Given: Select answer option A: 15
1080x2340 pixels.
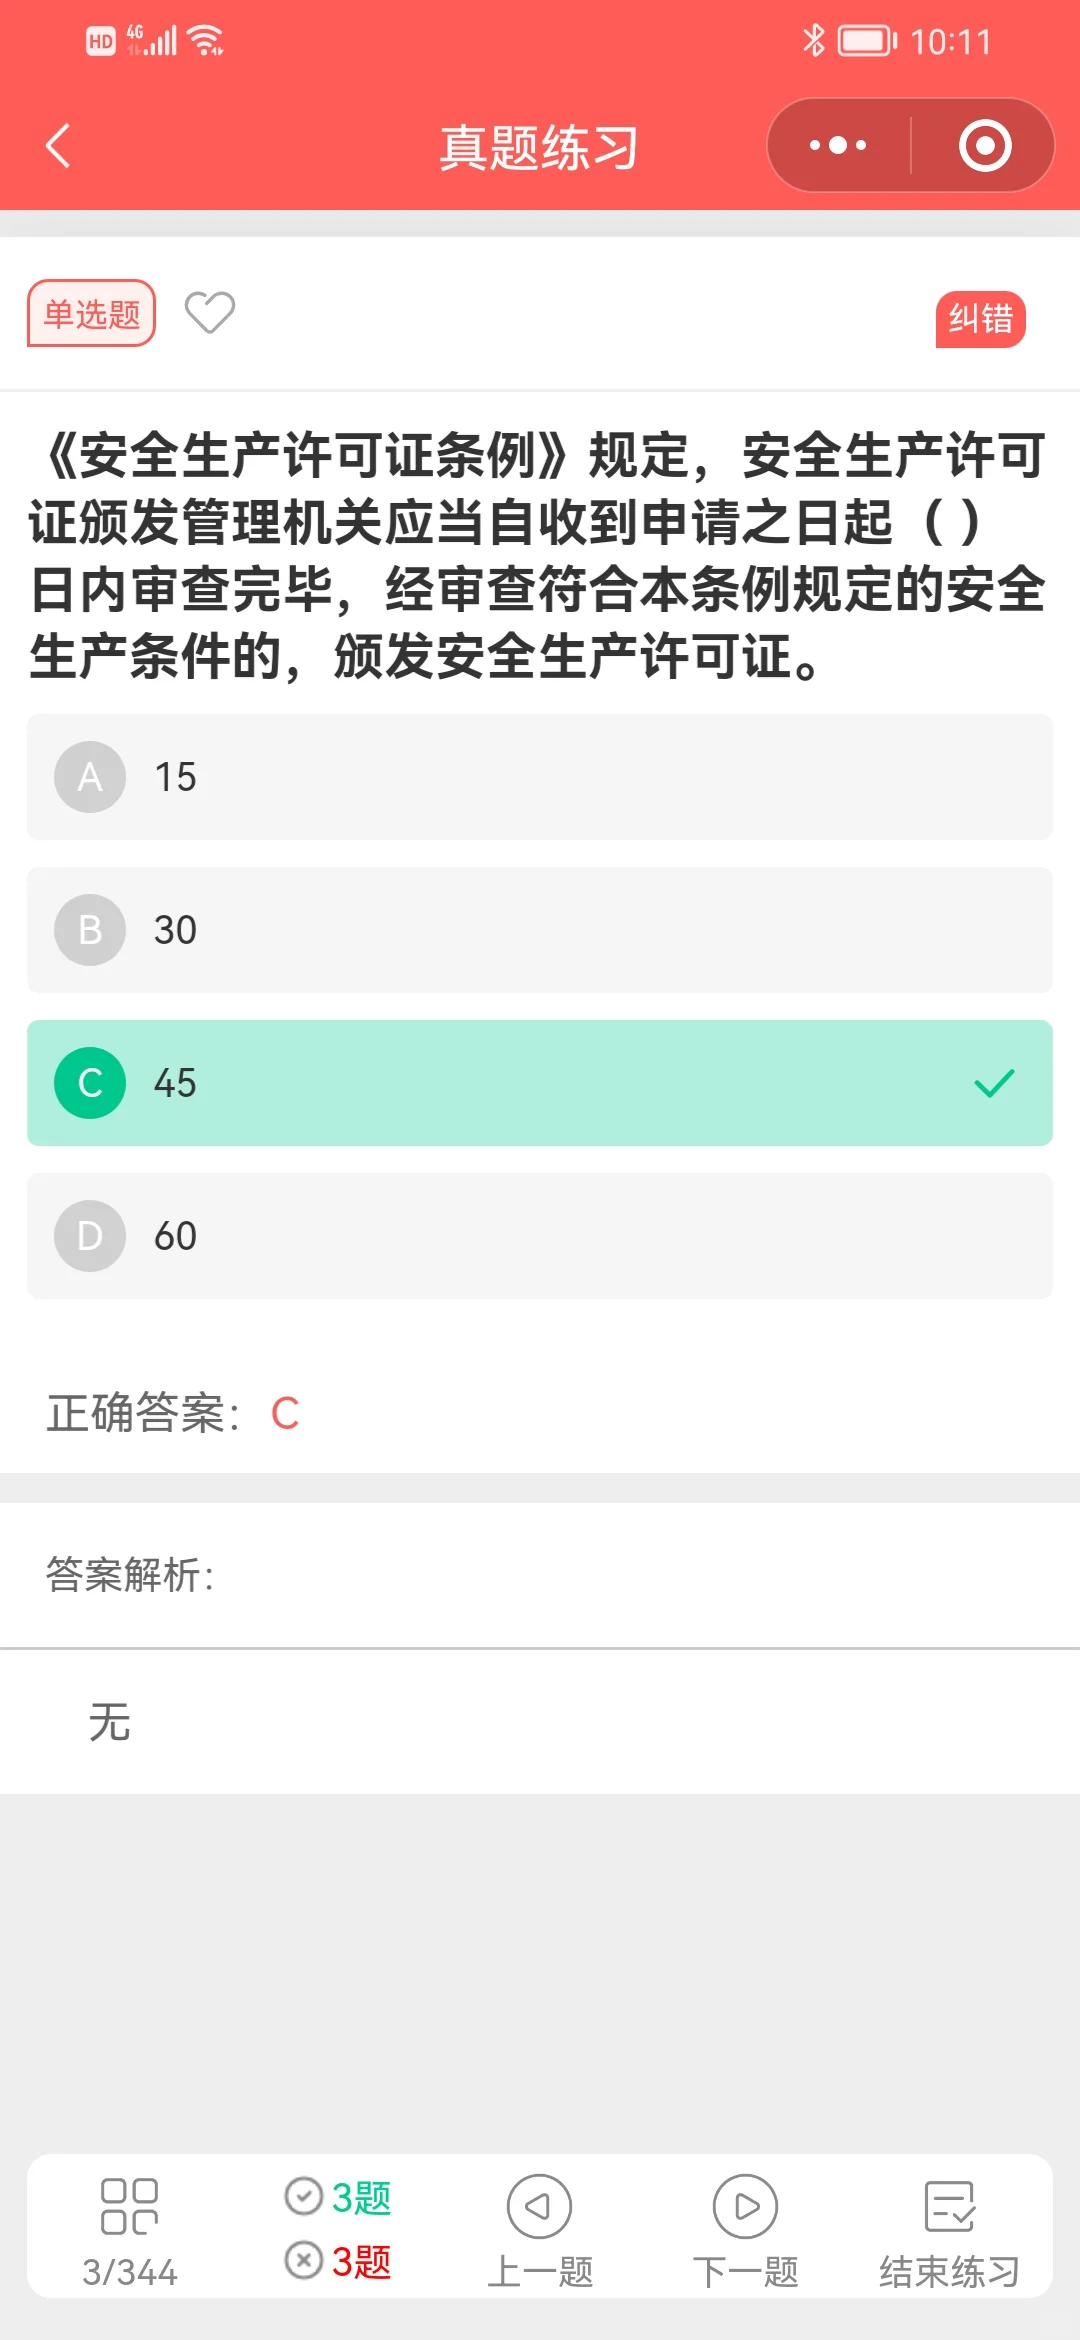Looking at the screenshot, I should 540,777.
